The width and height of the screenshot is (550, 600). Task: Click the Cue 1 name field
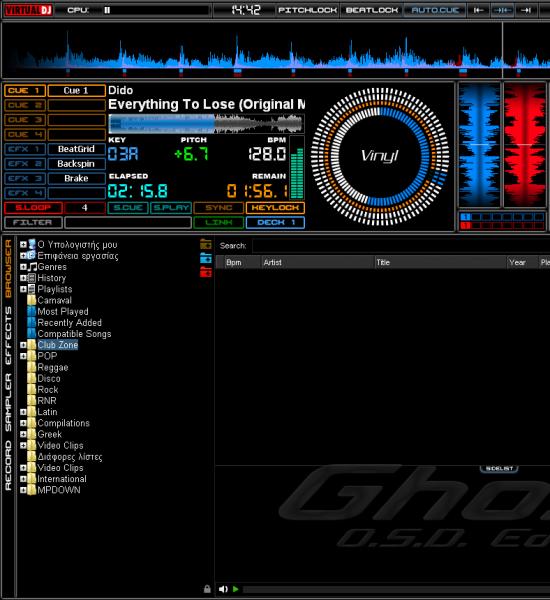click(76, 91)
